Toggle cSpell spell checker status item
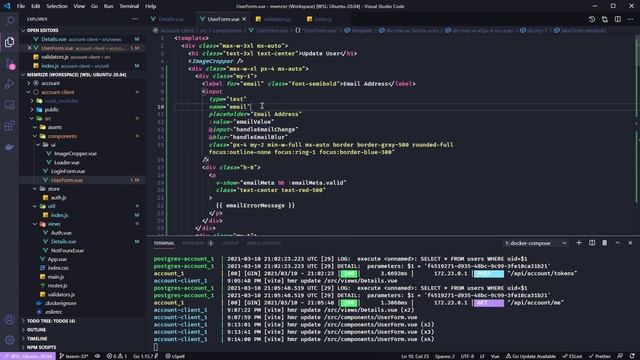 coord(175,356)
